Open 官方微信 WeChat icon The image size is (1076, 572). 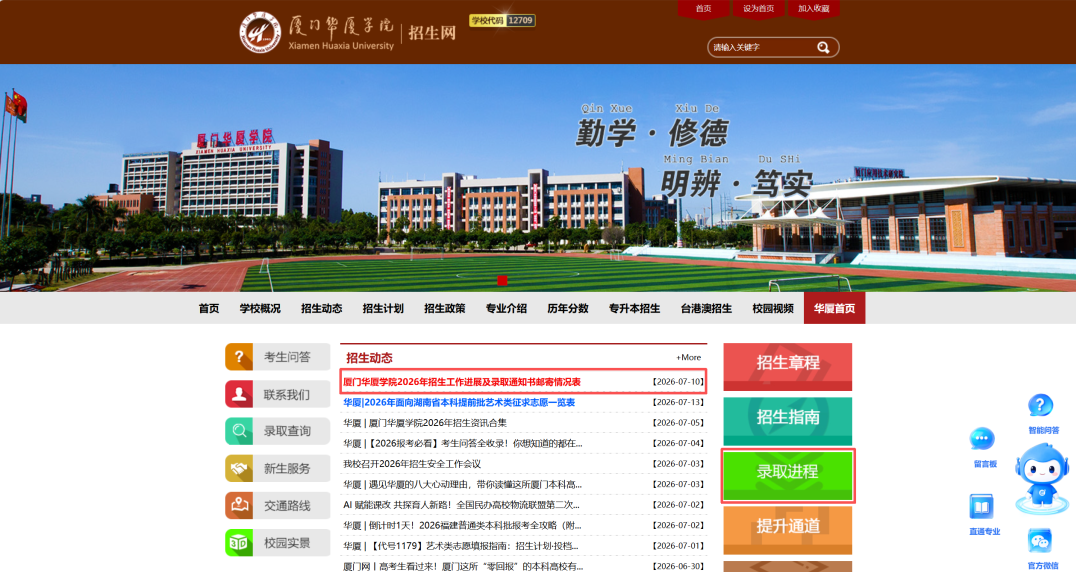click(x=1041, y=541)
